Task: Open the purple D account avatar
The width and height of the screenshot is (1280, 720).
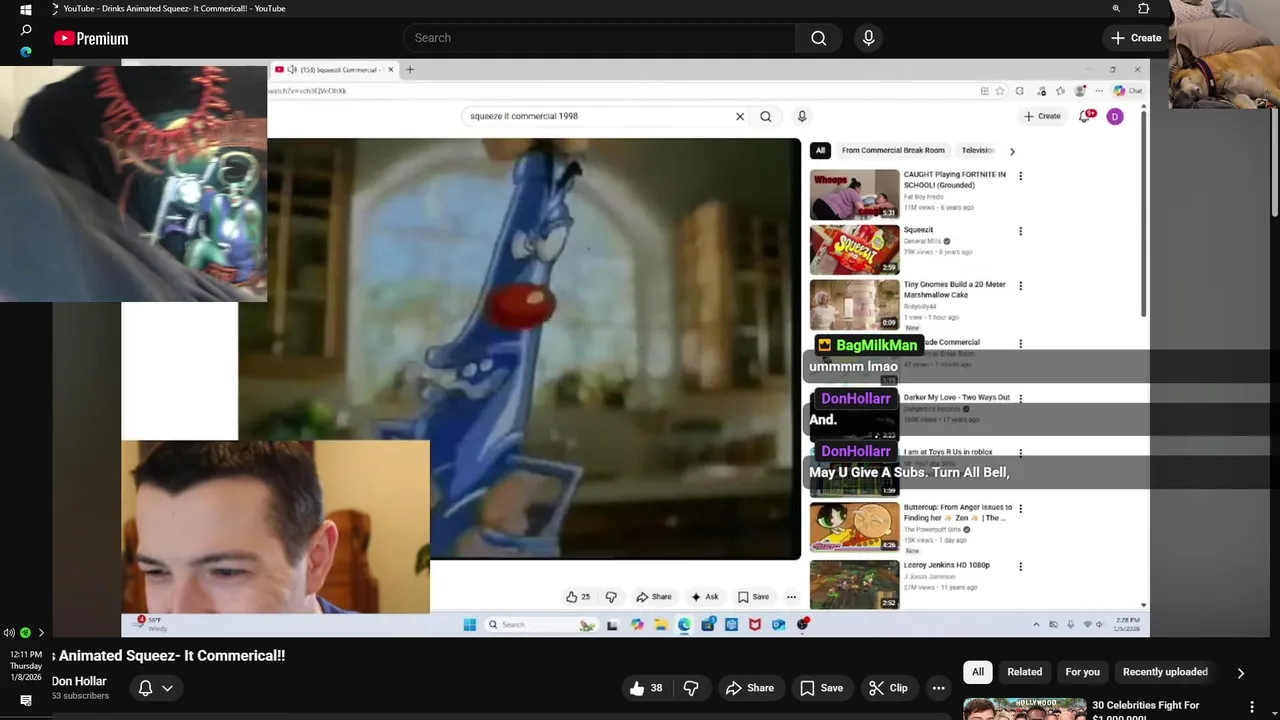Action: 1115,116
